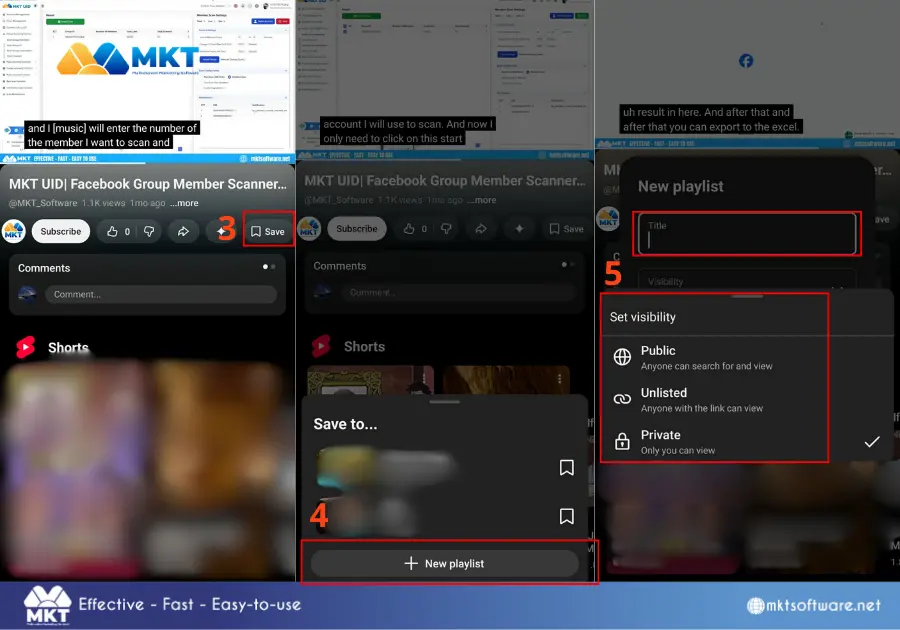The height and width of the screenshot is (630, 900).
Task: Grab the drag handle above Set visibility
Action: click(747, 296)
